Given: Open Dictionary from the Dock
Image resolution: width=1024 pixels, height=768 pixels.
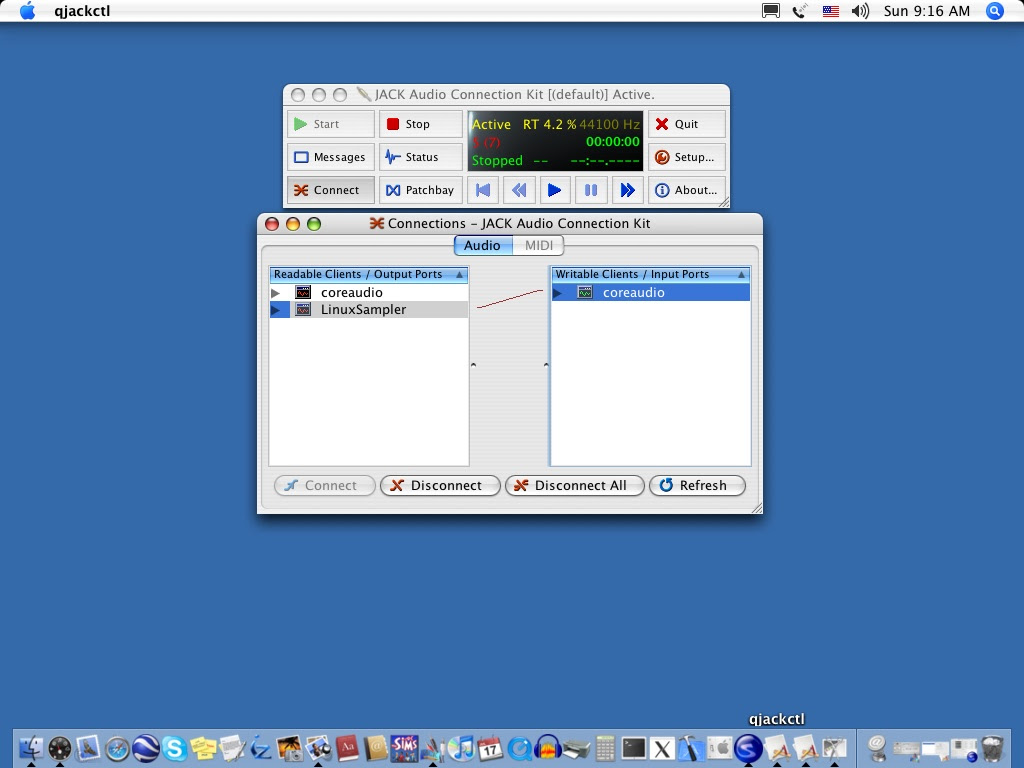Looking at the screenshot, I should (x=347, y=748).
